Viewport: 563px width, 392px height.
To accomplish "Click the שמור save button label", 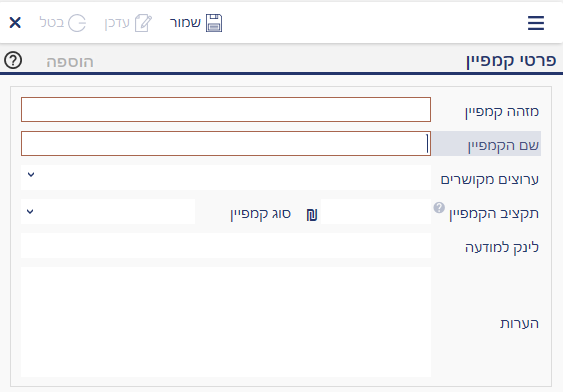I will [185, 23].
